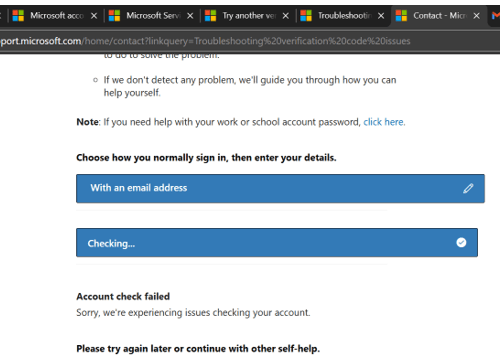Click the checkmark icon in Checking bar
Image resolution: width=500 pixels, height=364 pixels.
click(461, 242)
